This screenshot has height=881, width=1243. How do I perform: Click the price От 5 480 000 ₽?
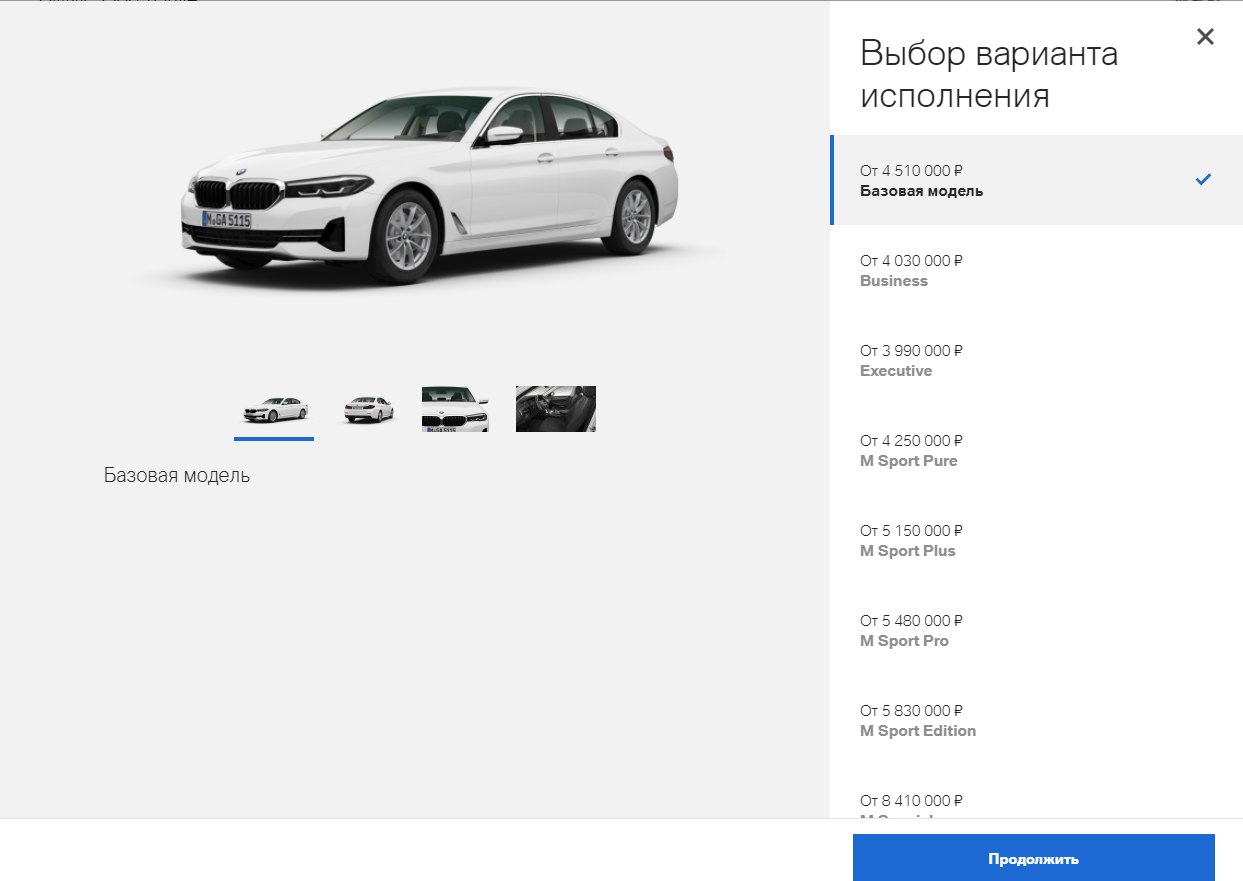click(911, 621)
